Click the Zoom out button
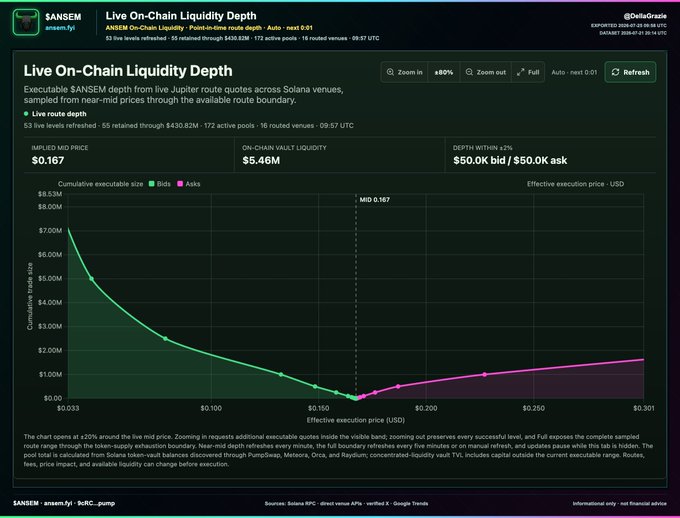 pyautogui.click(x=485, y=72)
